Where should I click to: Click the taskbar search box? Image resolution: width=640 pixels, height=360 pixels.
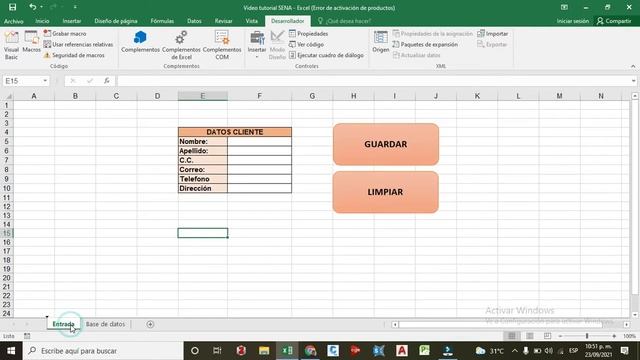103,351
